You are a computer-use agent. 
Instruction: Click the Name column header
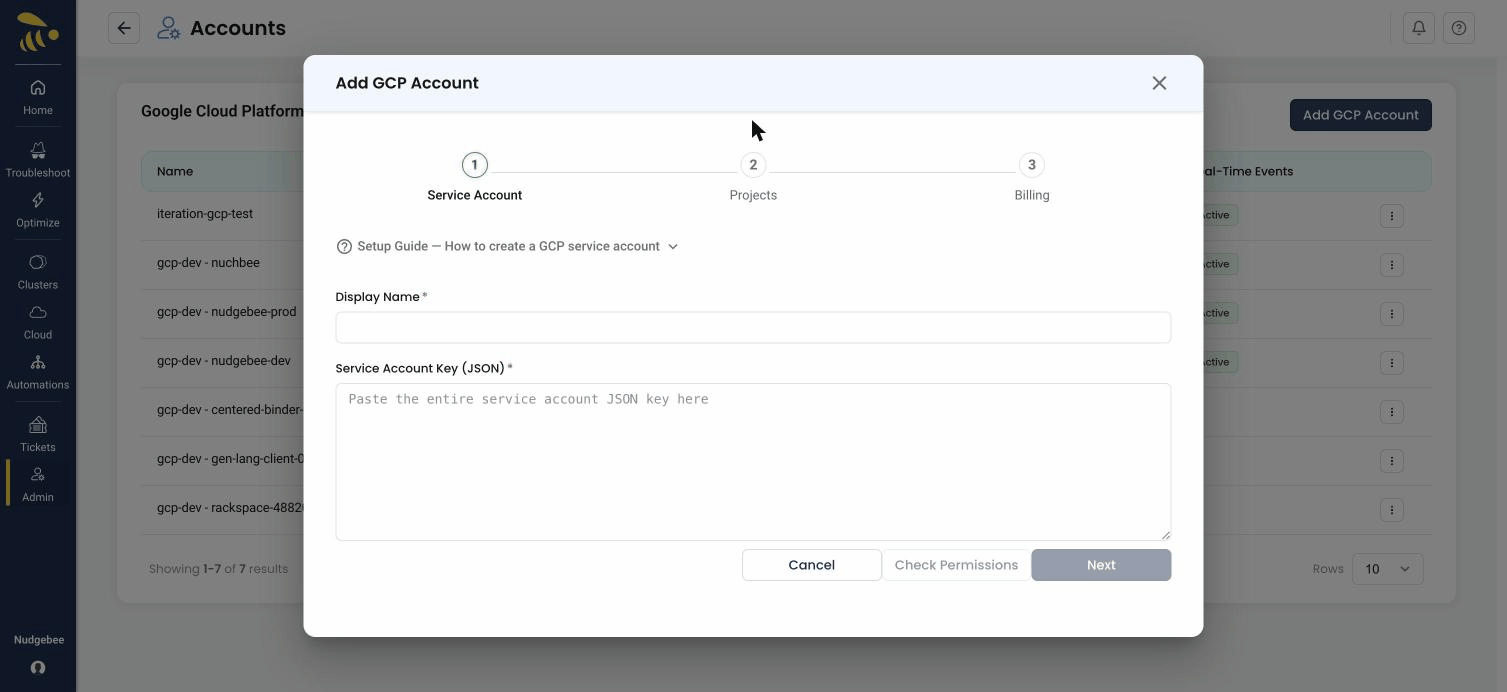[x=175, y=171]
